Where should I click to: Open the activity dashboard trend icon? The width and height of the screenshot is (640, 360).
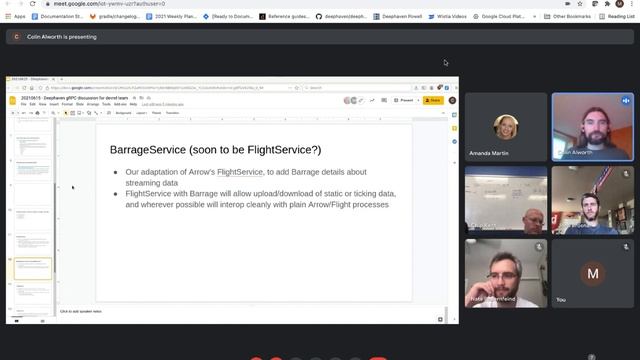pyautogui.click(x=372, y=100)
